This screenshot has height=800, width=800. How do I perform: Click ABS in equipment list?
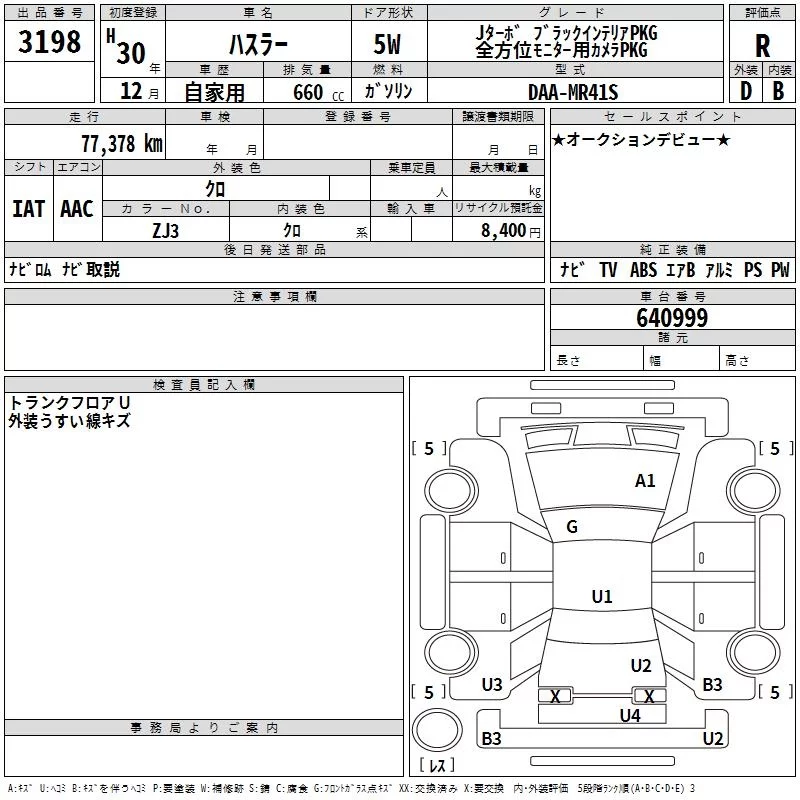click(643, 269)
